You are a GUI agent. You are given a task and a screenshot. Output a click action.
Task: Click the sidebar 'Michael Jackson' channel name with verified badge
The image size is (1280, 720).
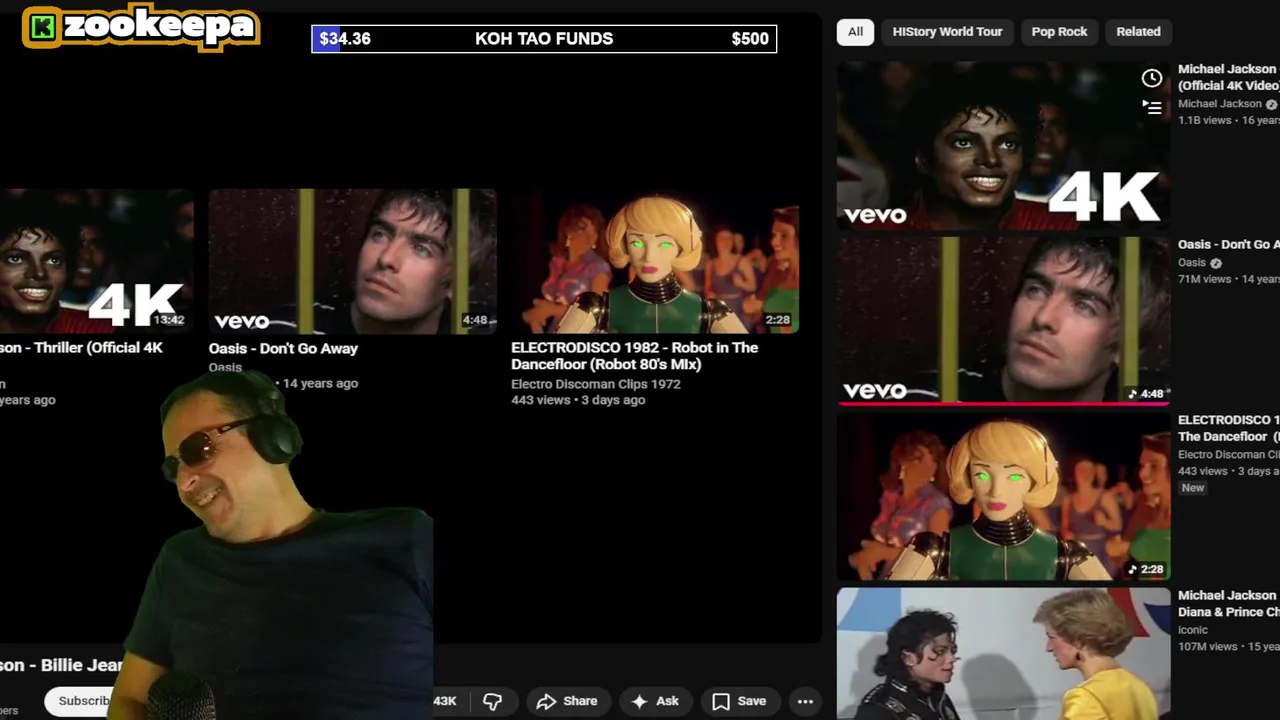coord(1227,104)
